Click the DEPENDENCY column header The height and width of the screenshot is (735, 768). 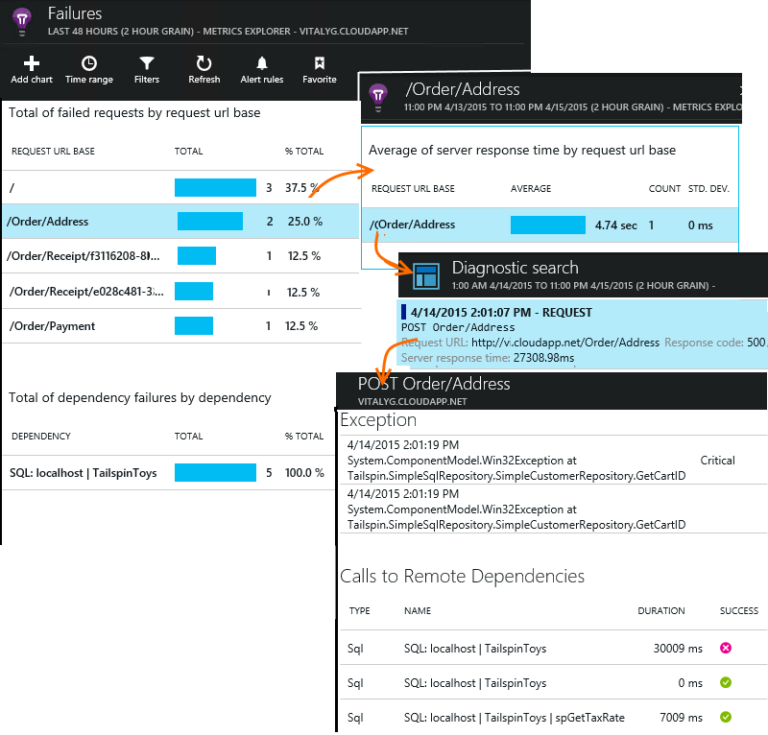coord(41,436)
